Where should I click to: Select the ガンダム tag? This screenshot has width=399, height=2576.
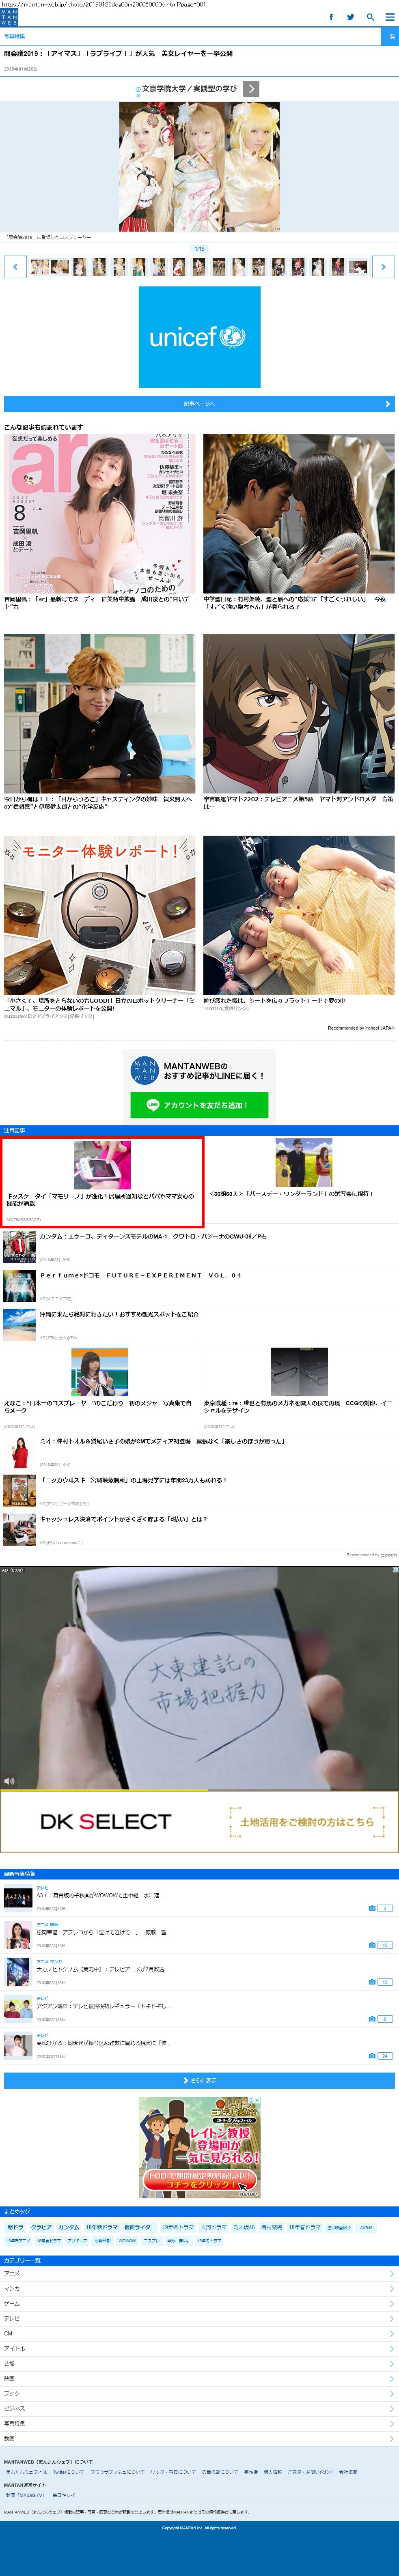click(68, 2228)
